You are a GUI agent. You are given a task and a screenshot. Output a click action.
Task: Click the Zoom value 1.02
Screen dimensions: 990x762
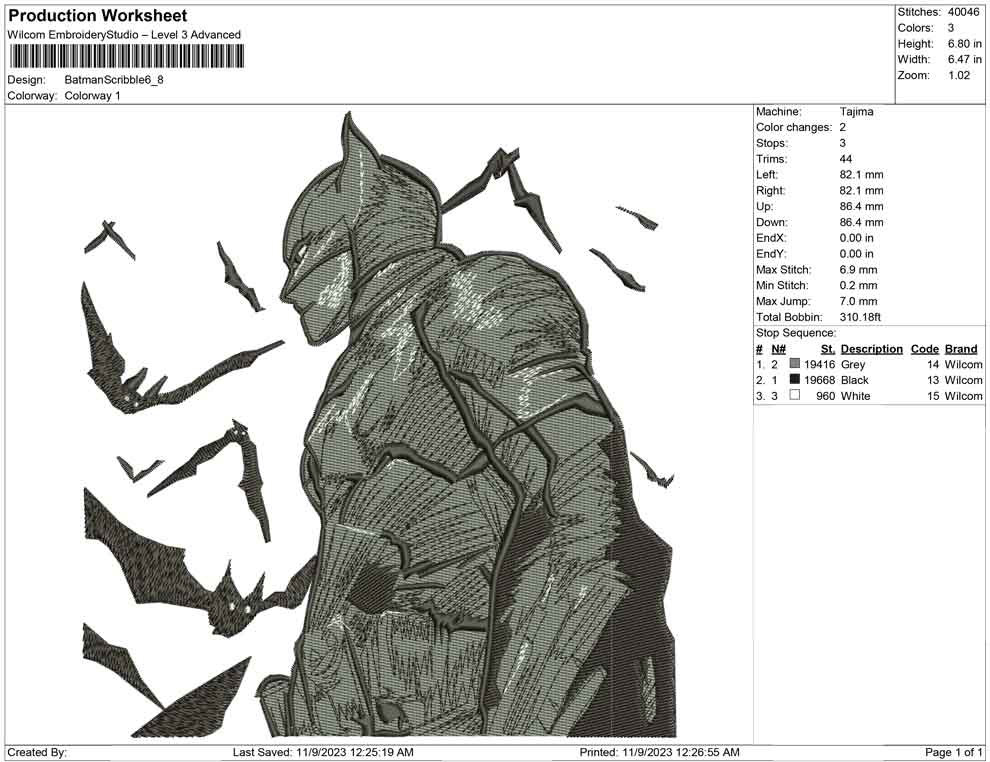click(959, 76)
